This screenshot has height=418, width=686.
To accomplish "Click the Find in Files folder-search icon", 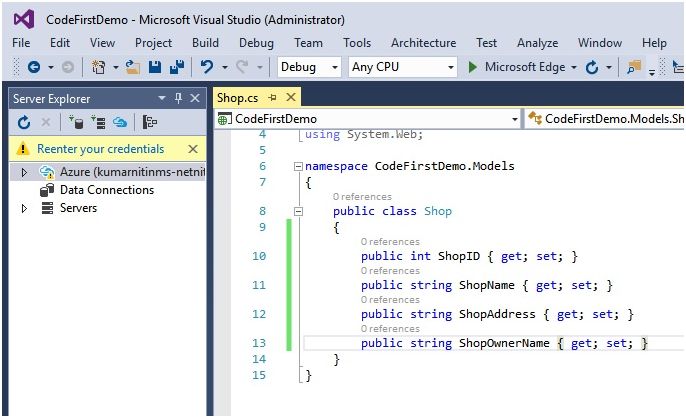I will coord(634,67).
